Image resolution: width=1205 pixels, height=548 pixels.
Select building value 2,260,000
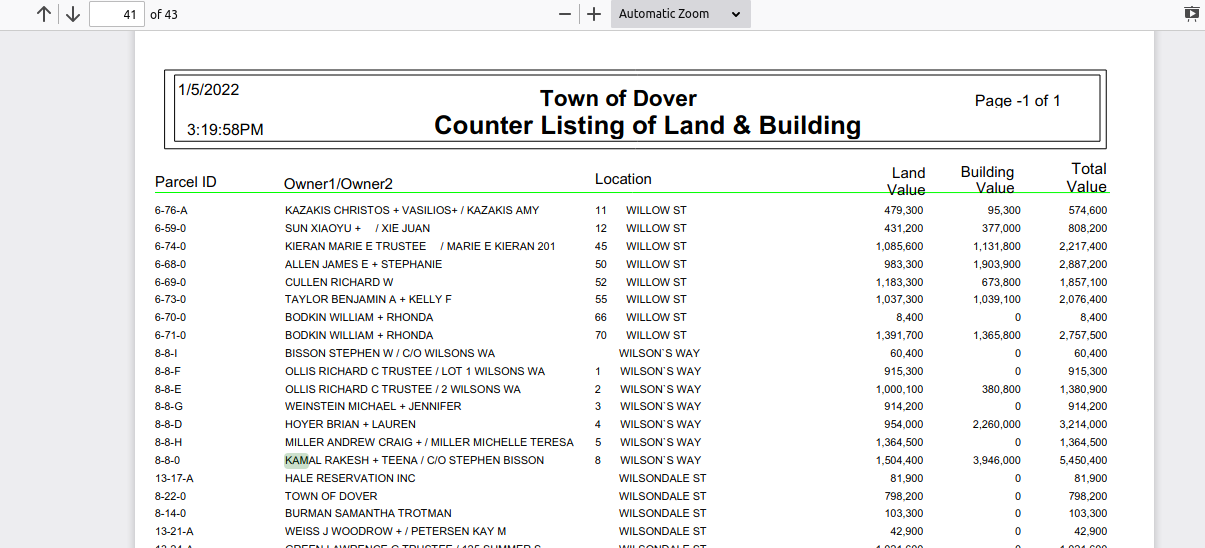point(997,425)
